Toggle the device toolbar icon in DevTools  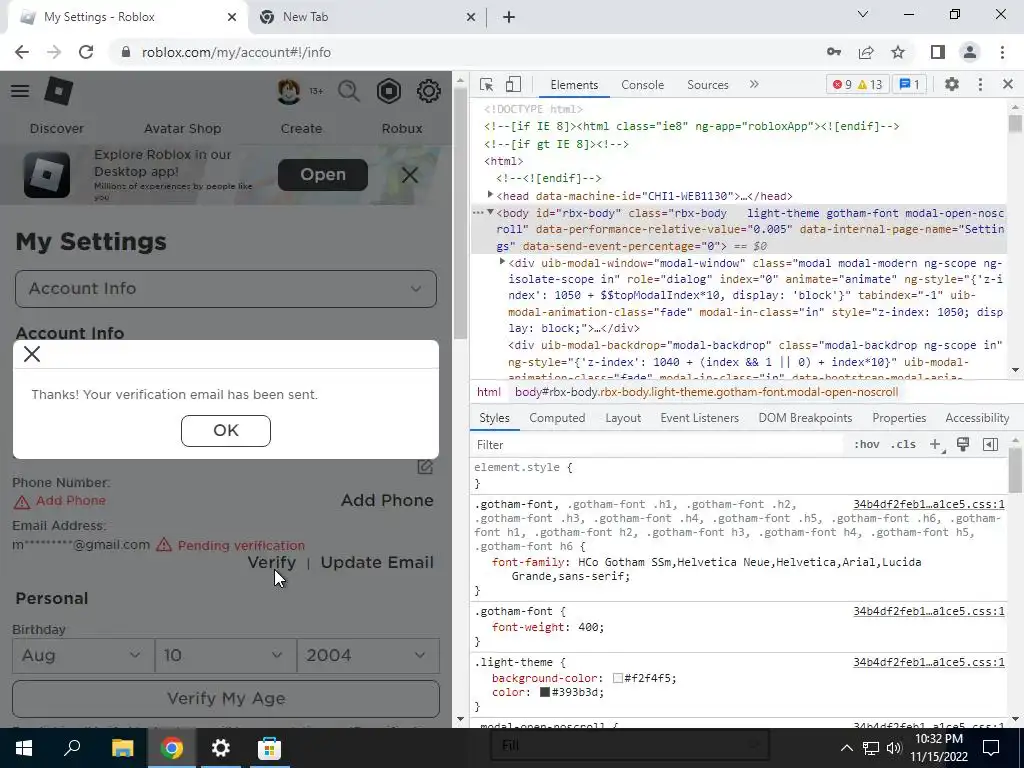513,84
